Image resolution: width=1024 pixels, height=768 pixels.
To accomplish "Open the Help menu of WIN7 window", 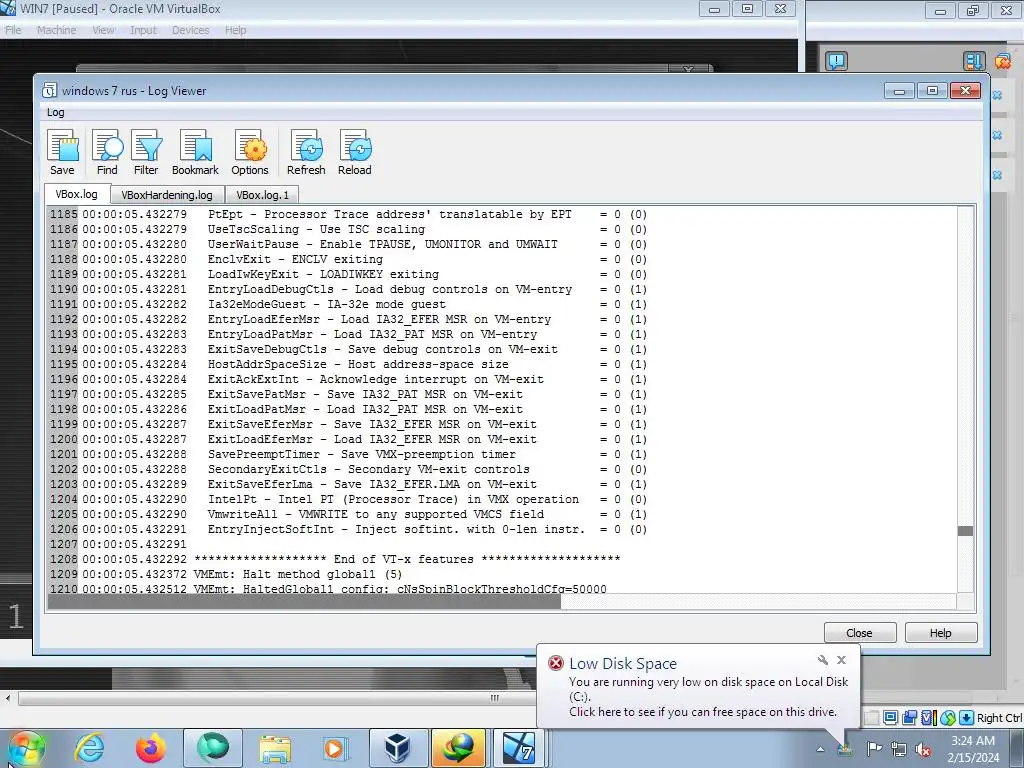I will (x=236, y=30).
